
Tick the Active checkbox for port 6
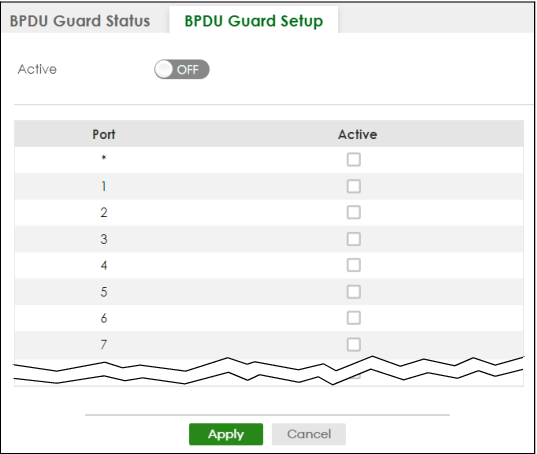pos(353,318)
